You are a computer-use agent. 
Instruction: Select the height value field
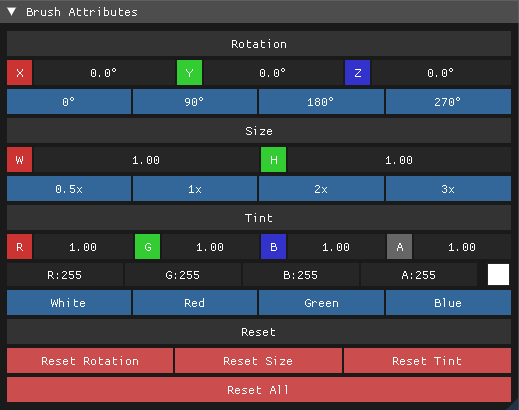tap(399, 160)
